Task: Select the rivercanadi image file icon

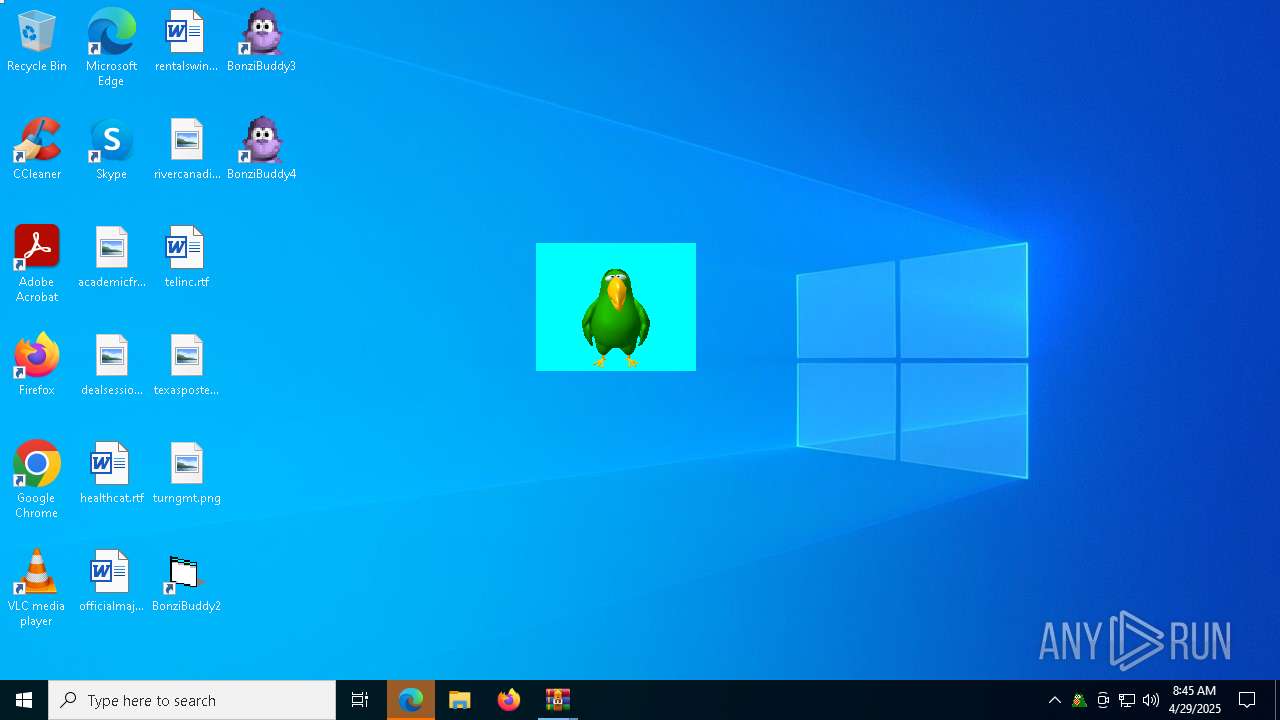Action: click(186, 149)
